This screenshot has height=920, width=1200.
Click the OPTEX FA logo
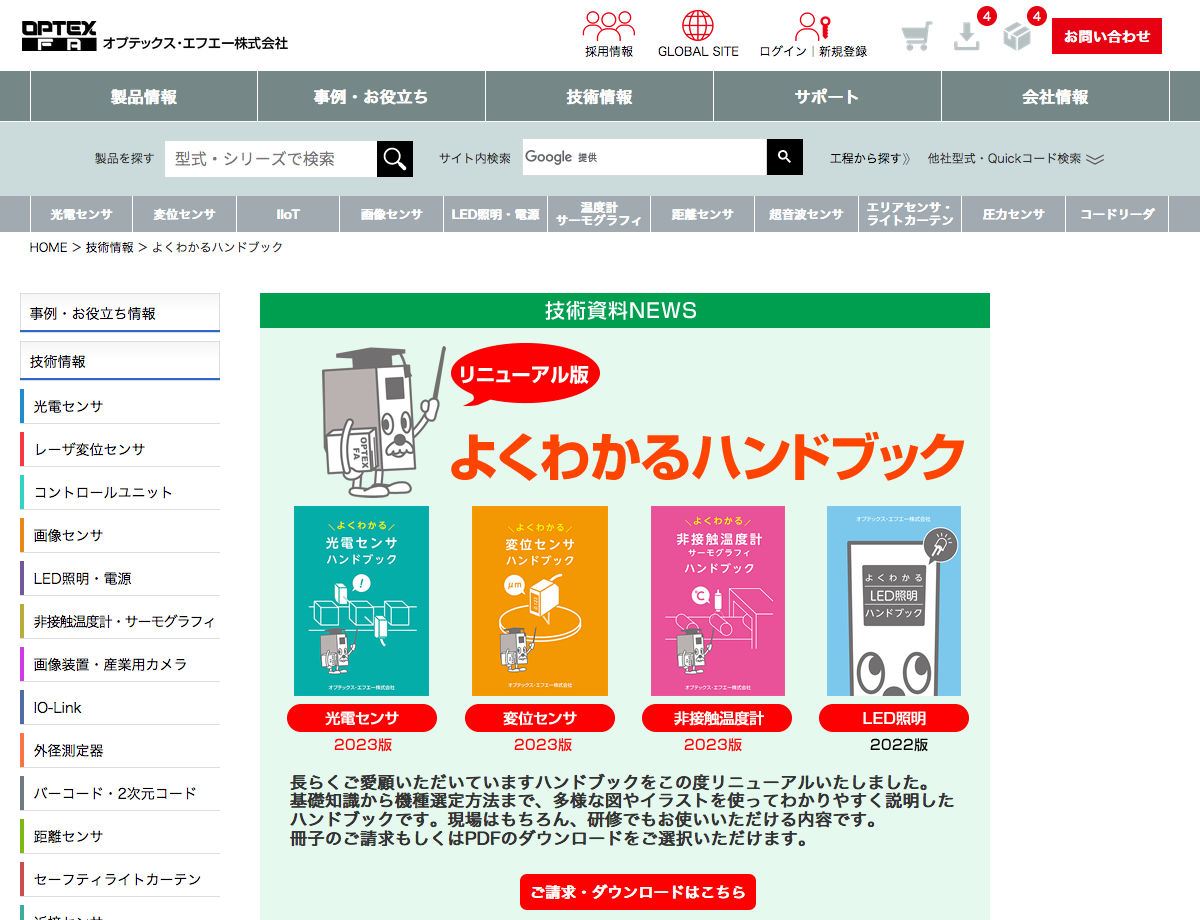pyautogui.click(x=60, y=36)
